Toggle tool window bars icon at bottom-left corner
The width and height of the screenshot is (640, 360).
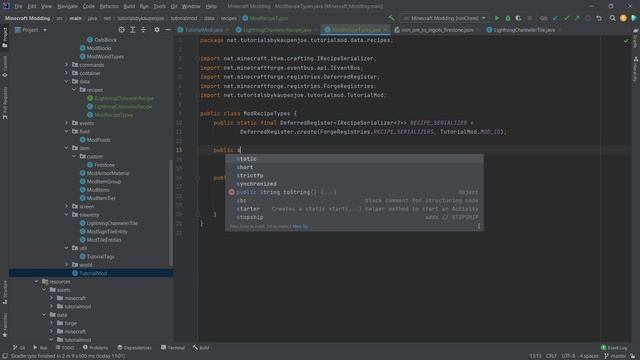[x=5, y=356]
